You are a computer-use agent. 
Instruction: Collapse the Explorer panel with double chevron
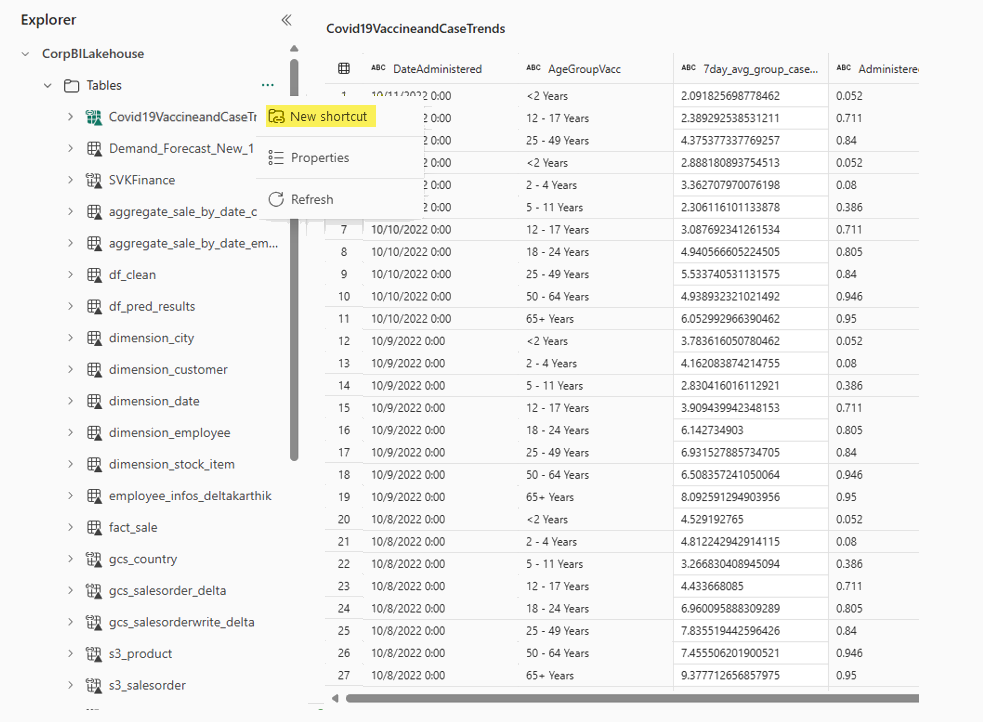point(286,20)
